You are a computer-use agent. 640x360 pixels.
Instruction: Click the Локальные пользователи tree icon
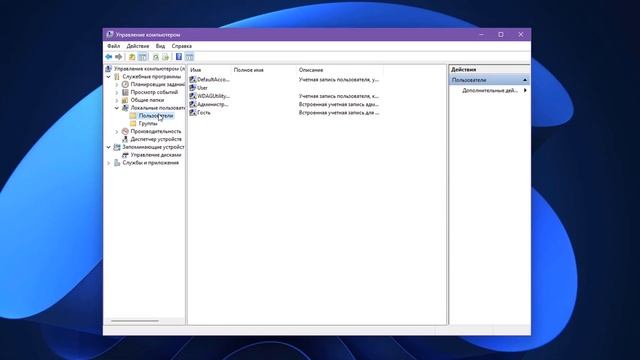(125, 108)
